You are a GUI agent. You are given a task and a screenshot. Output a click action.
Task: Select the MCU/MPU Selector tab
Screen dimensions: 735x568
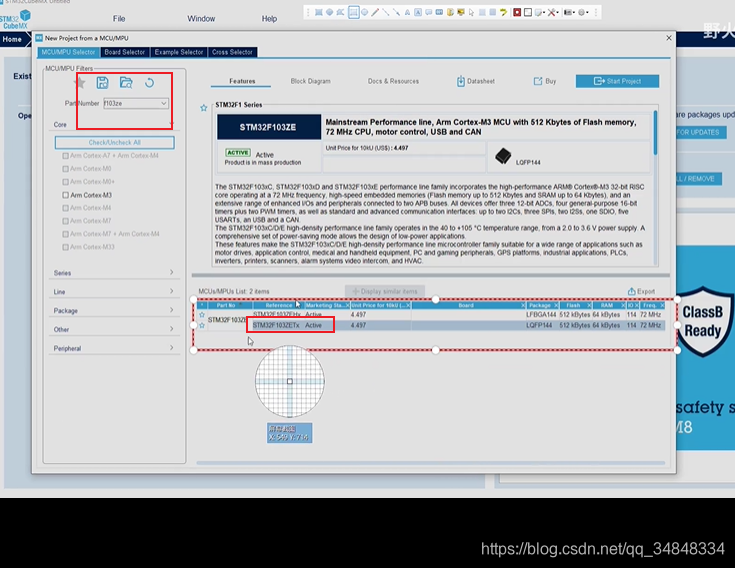point(68,52)
